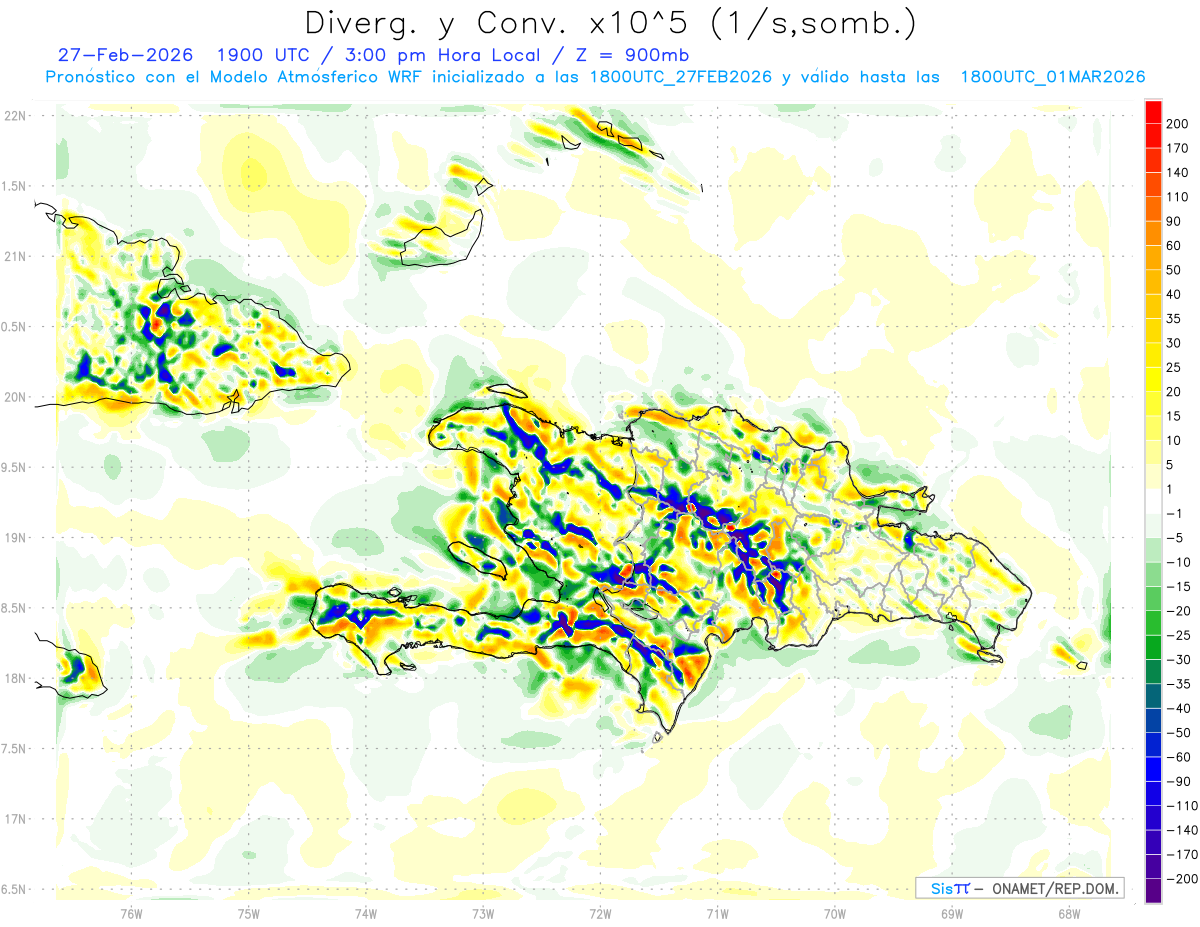Select the '72W' longitude label
The width and height of the screenshot is (1200, 927).
click(600, 914)
